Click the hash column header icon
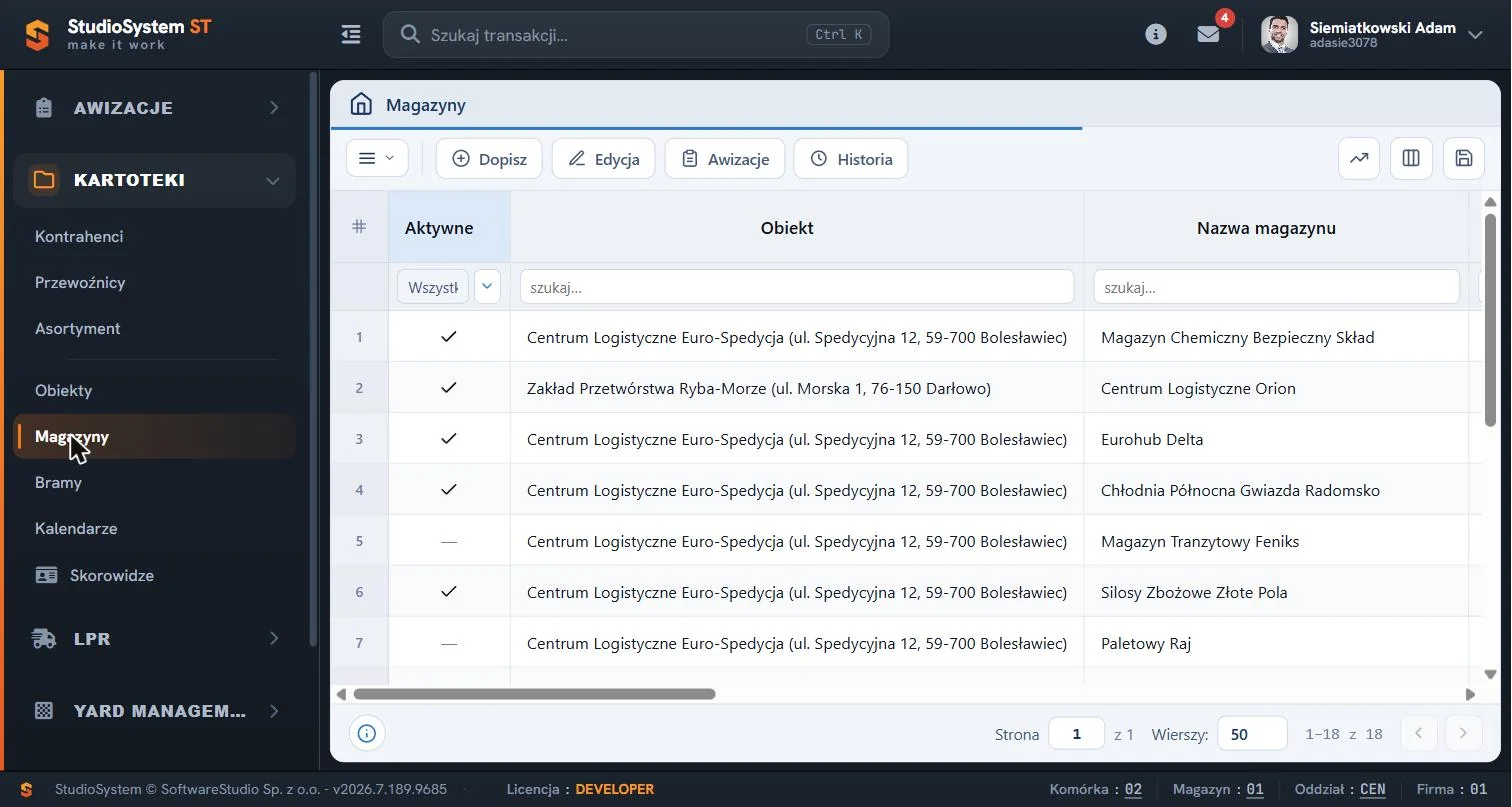Viewport: 1512px width, 807px height. click(x=359, y=227)
